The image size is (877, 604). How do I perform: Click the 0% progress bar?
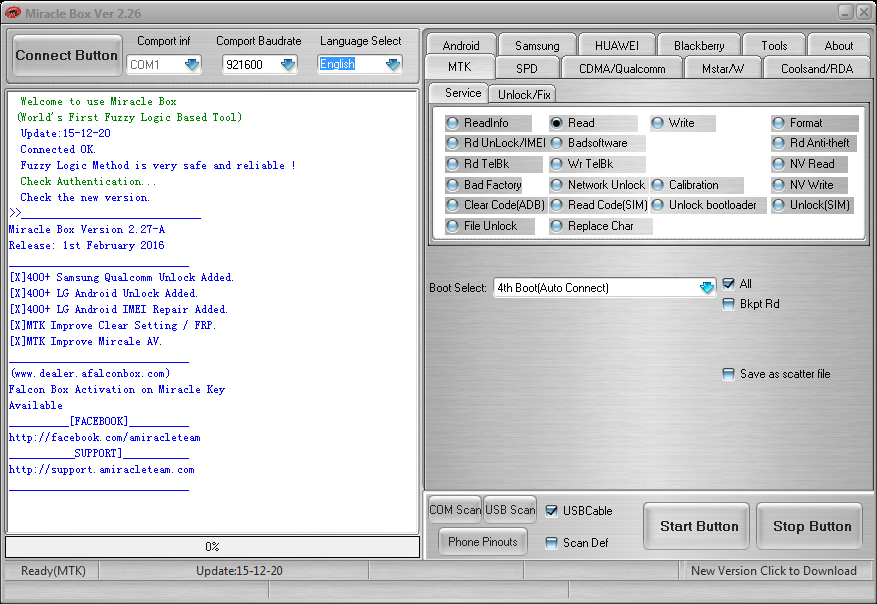[x=213, y=547]
